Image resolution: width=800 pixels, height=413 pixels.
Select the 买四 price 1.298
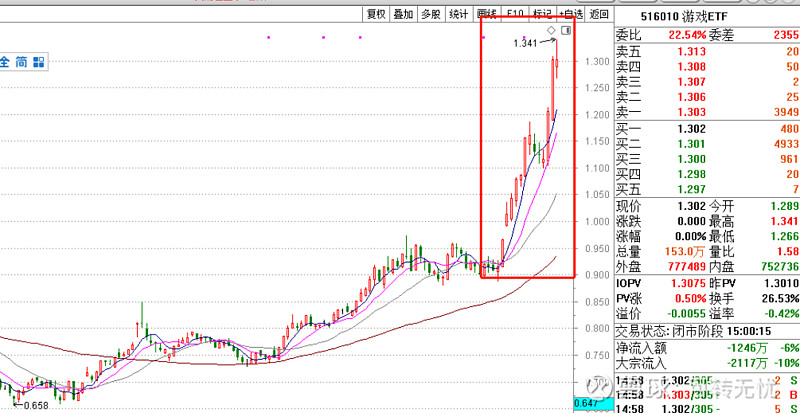[692, 175]
